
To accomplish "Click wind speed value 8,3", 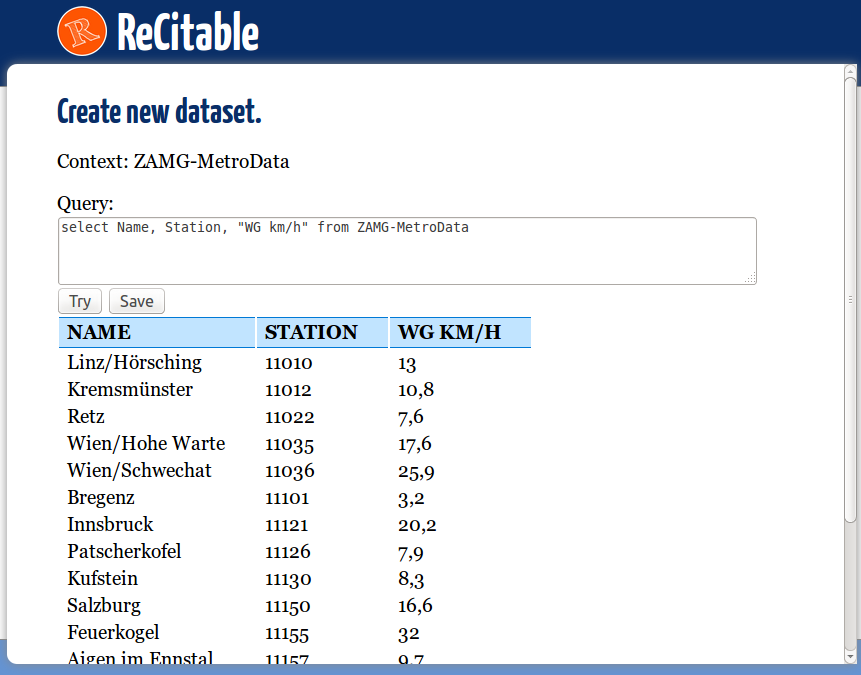I will pyautogui.click(x=411, y=579).
